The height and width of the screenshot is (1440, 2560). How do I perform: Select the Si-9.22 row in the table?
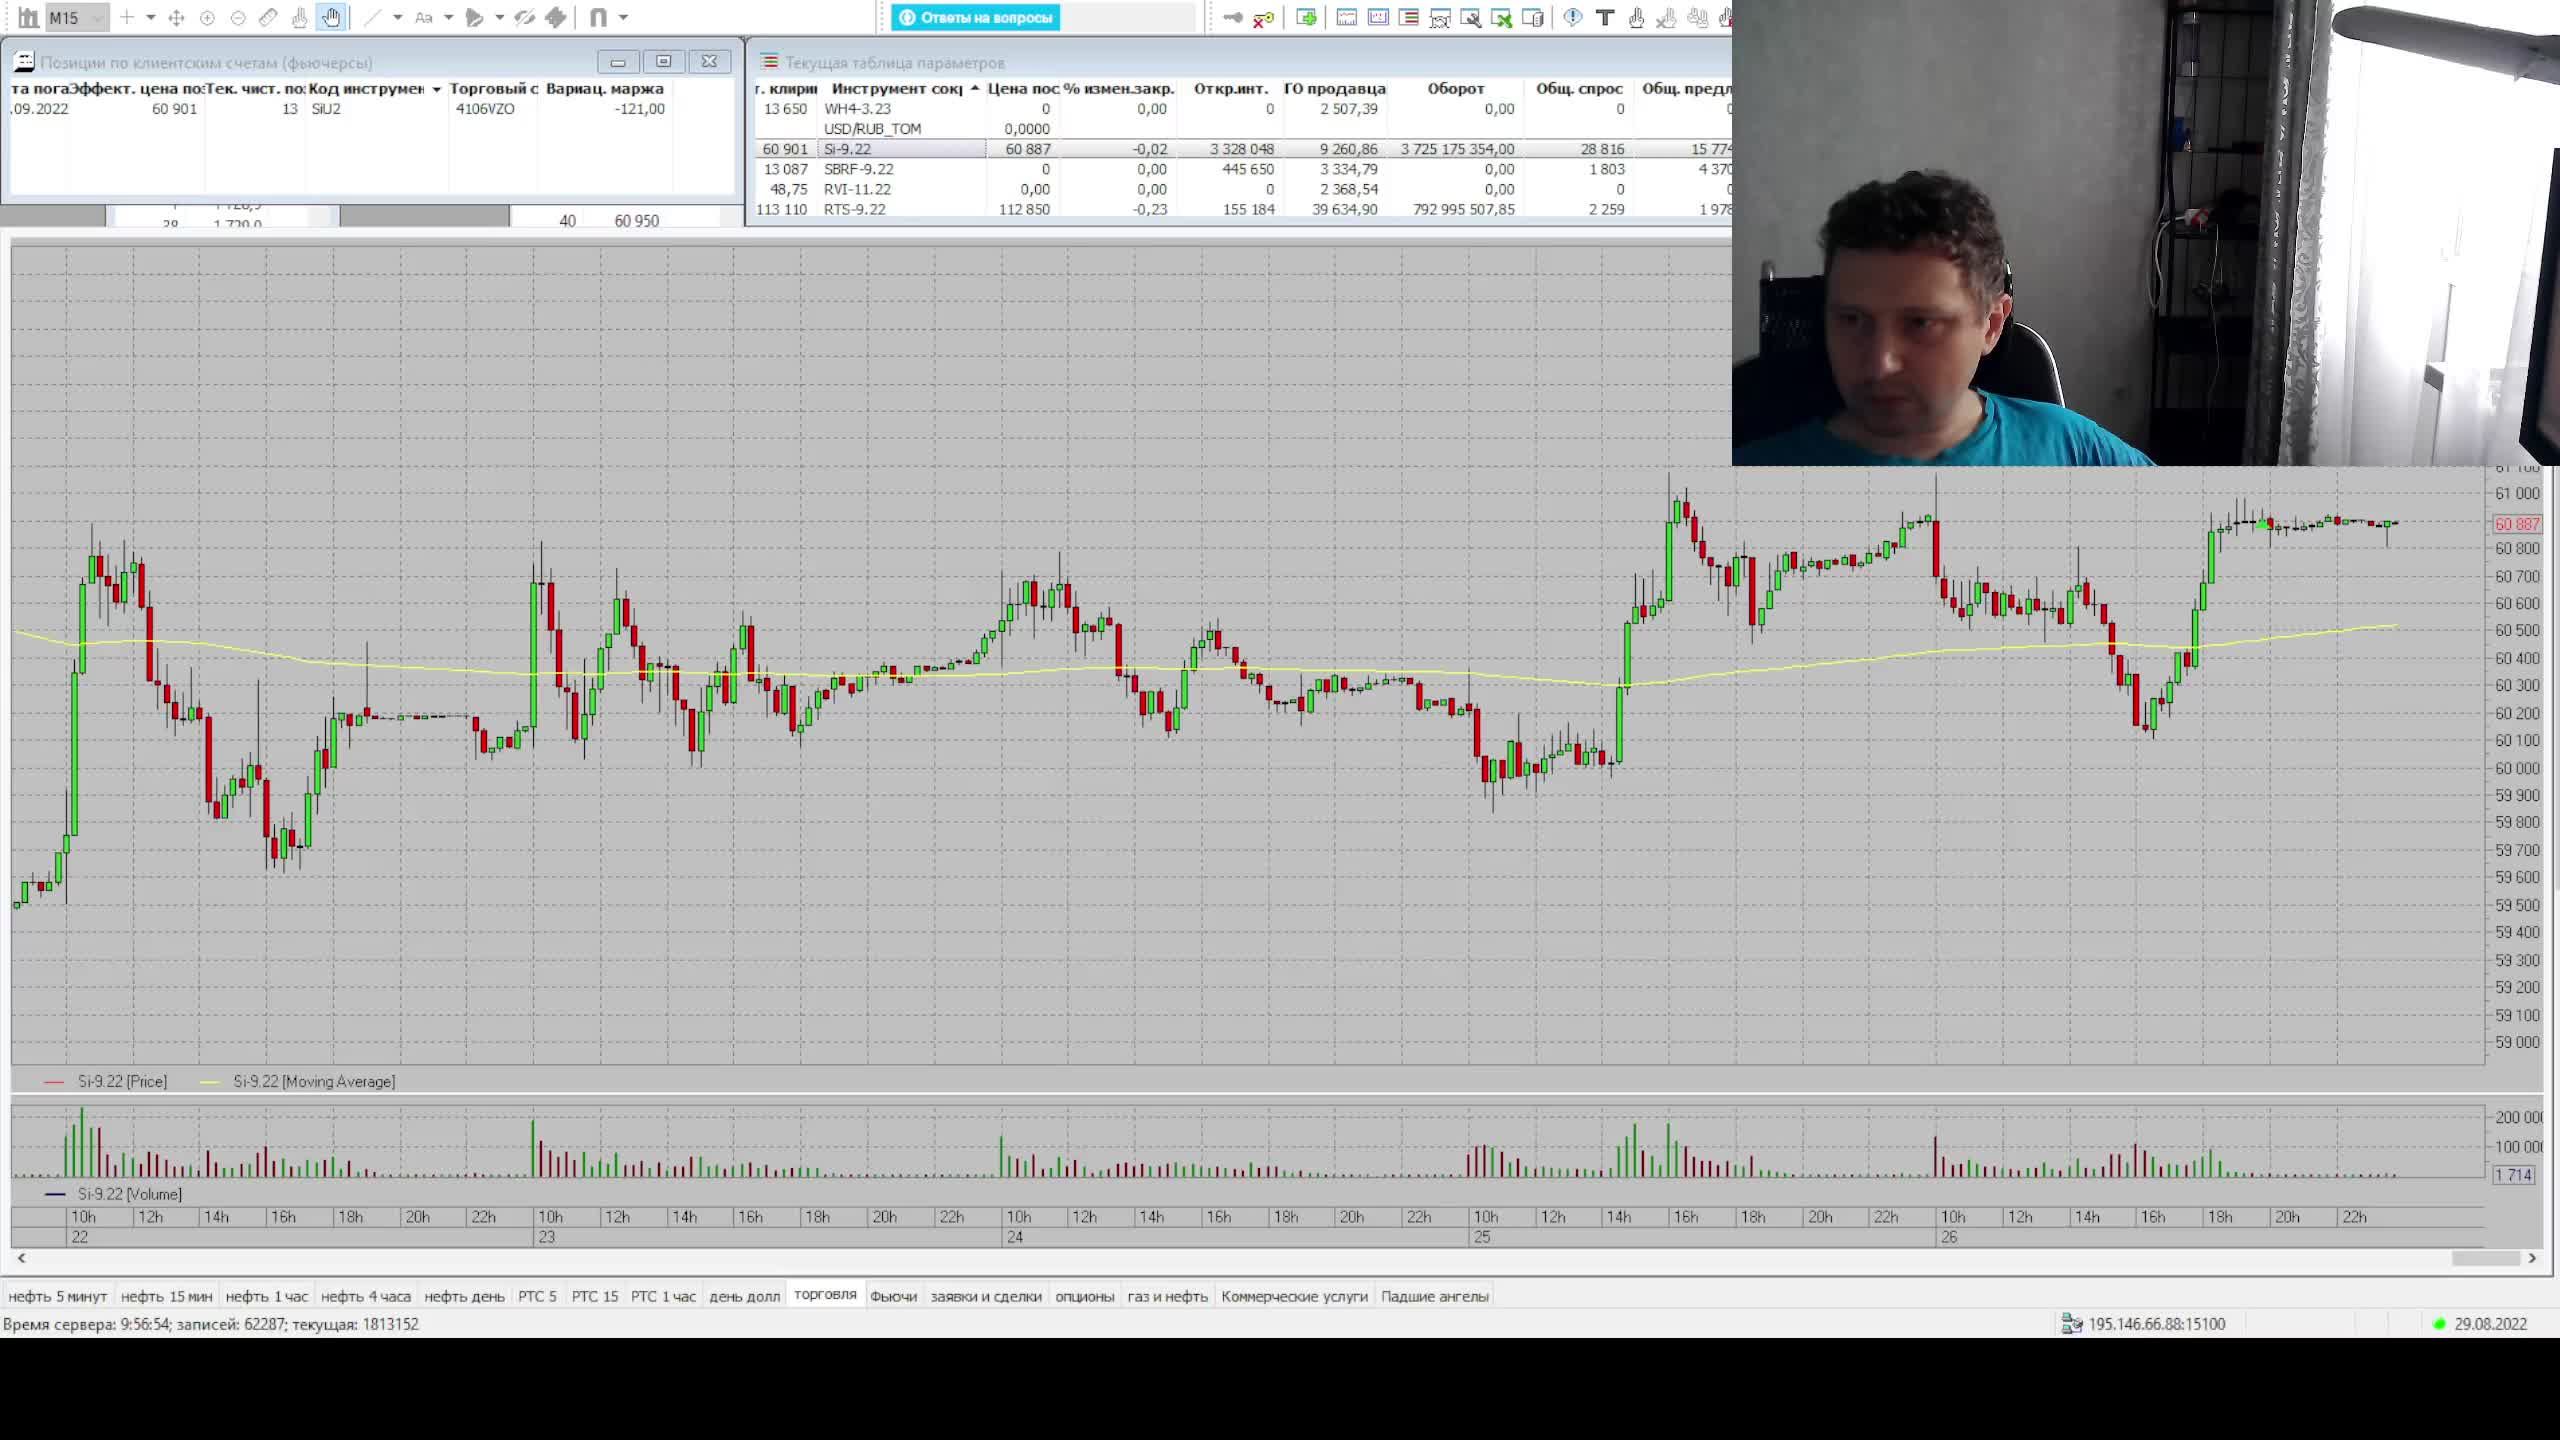pos(847,149)
